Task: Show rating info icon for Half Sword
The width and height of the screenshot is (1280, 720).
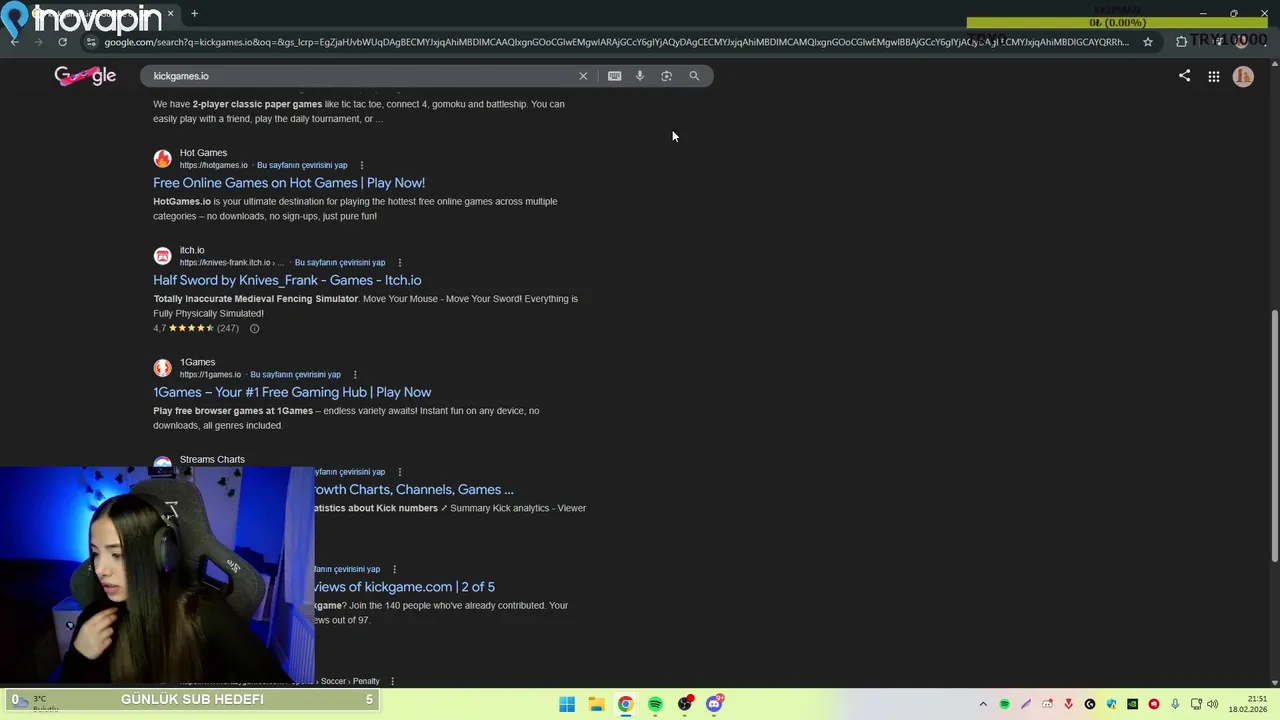Action: tap(254, 328)
